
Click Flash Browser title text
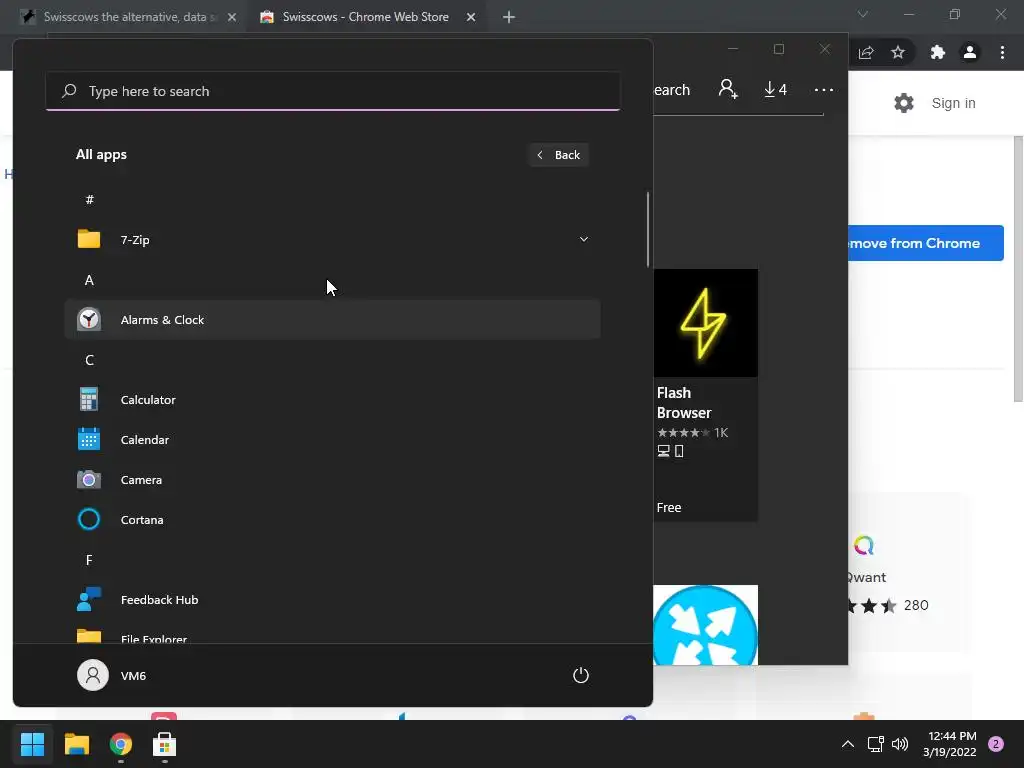(x=684, y=403)
